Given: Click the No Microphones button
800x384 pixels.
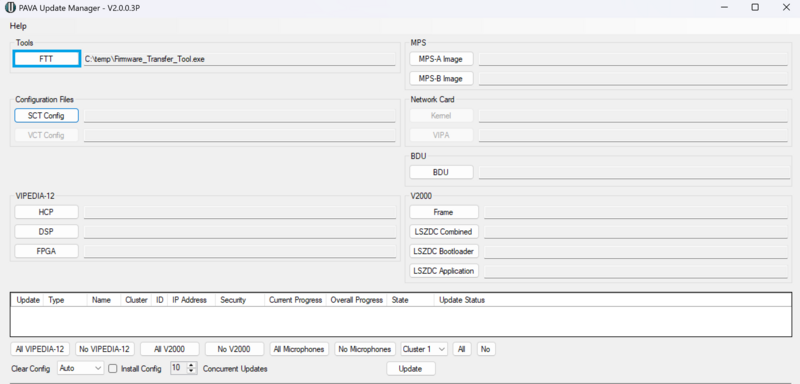Looking at the screenshot, I should [x=365, y=349].
